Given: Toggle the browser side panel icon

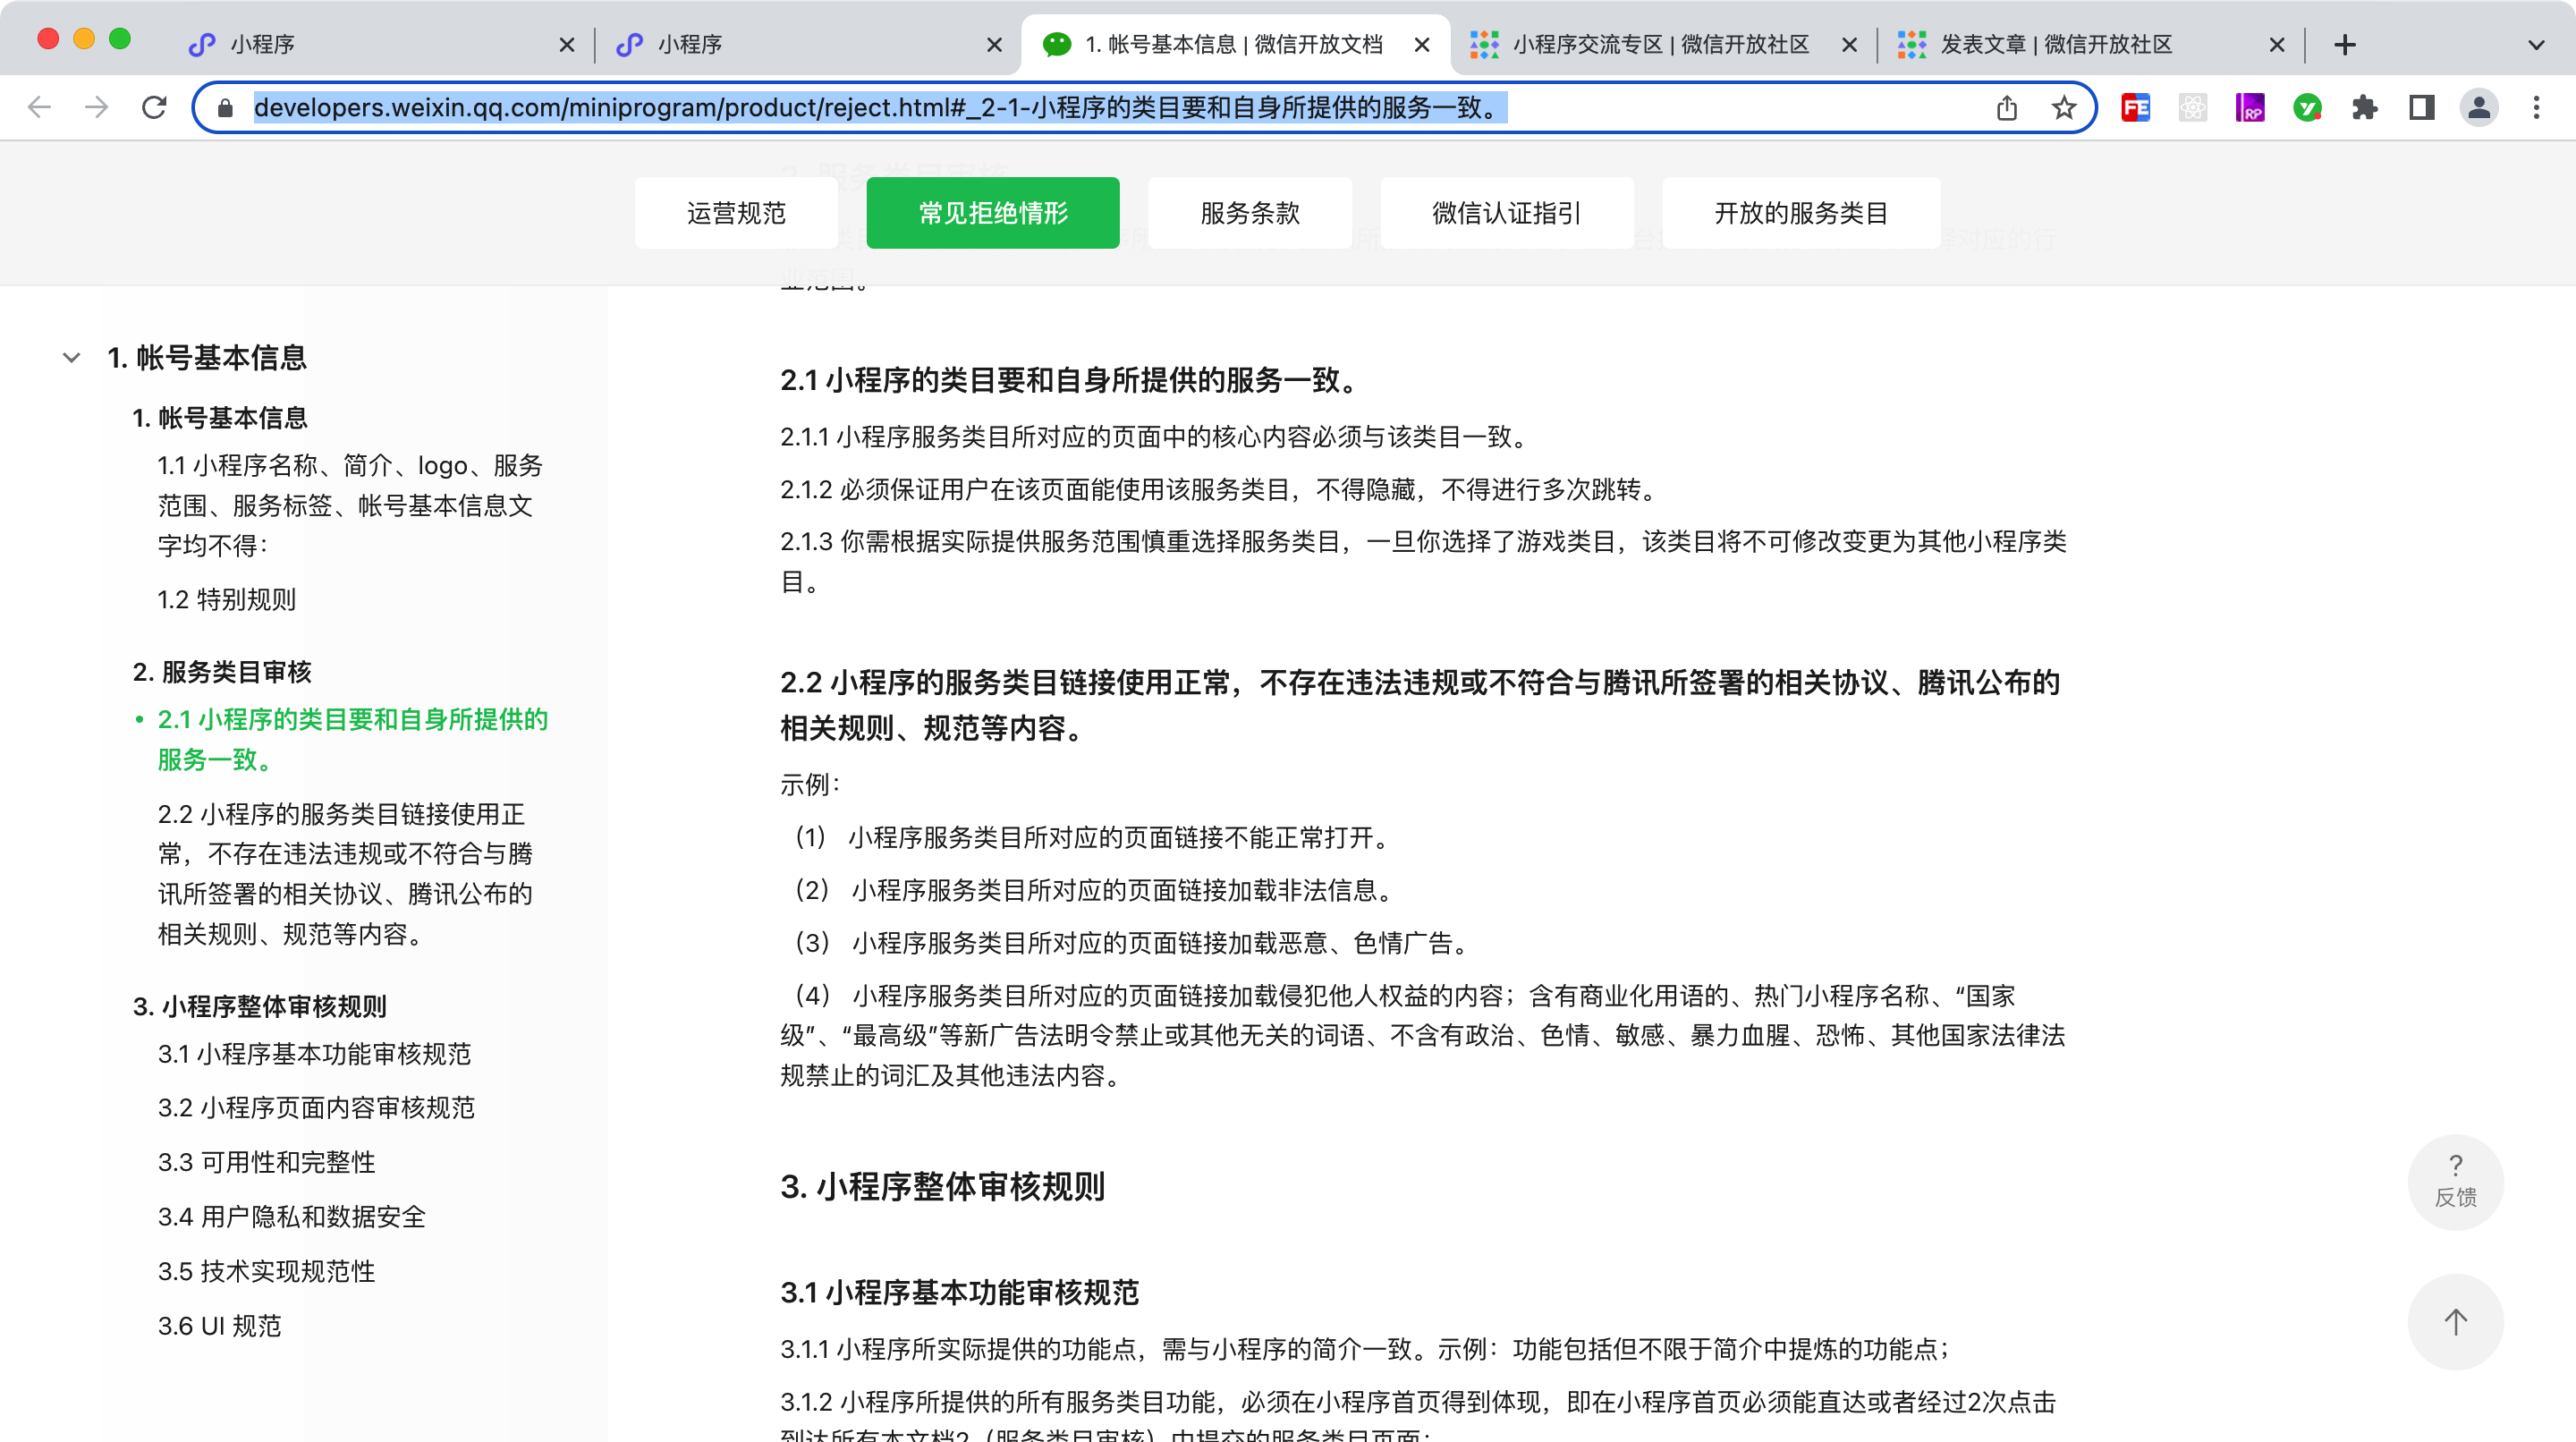Looking at the screenshot, I should 2421,108.
